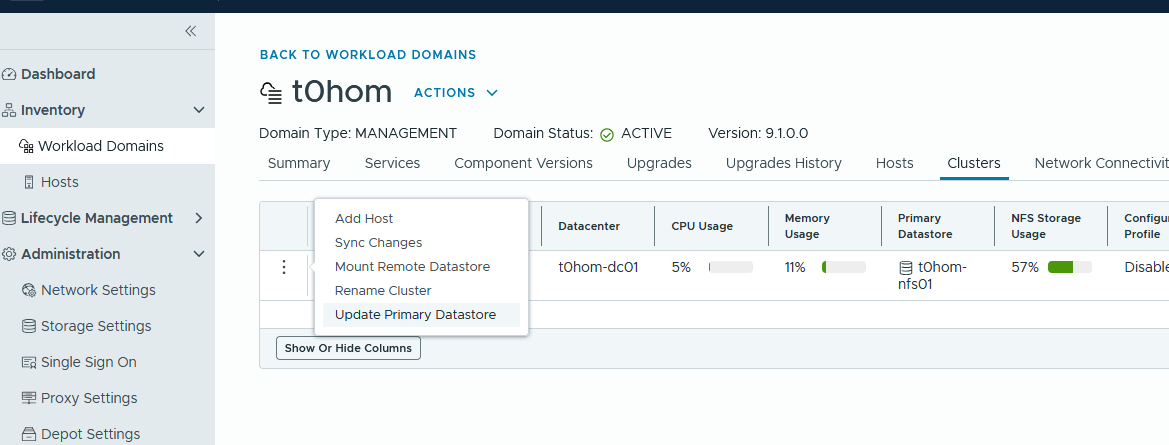The height and width of the screenshot is (445, 1169).
Task: Click the t0hom-nfs01 datastore icon
Action: tap(906, 267)
